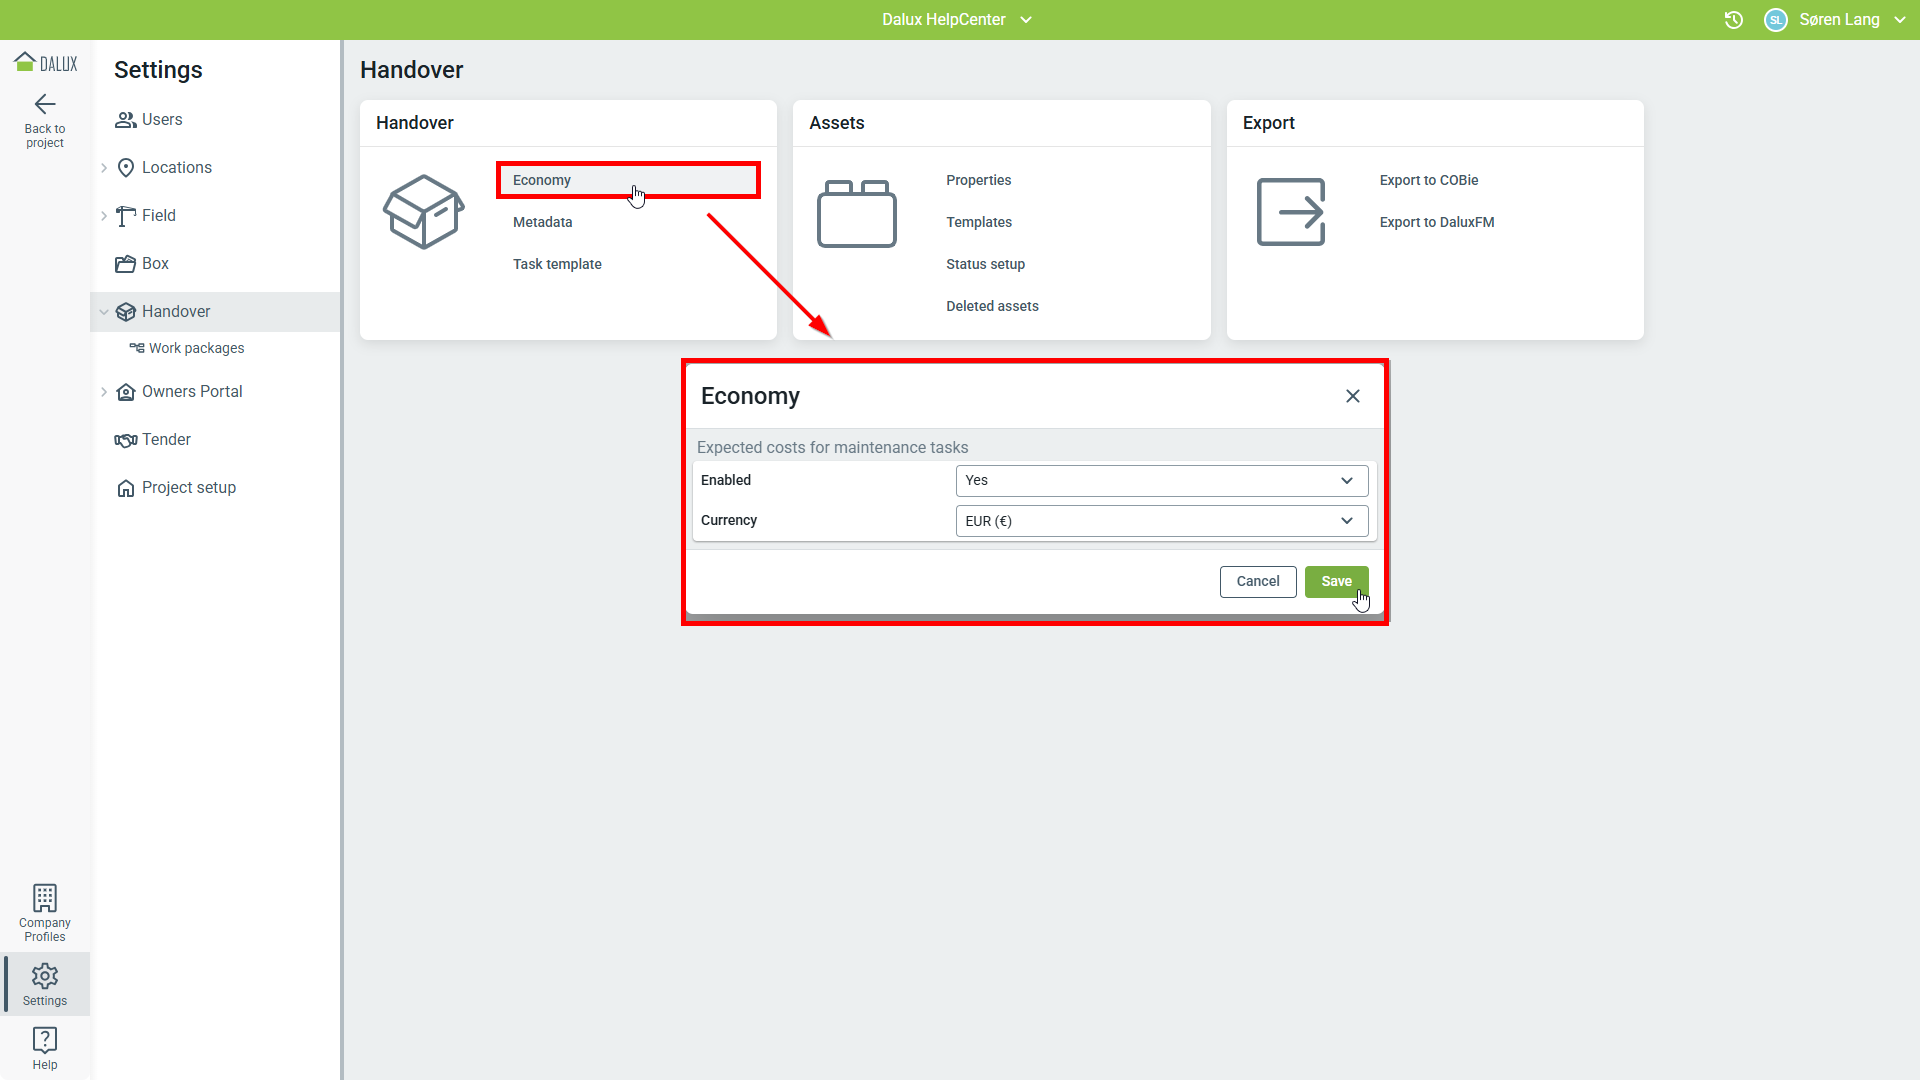Open the Søren Lang user menu
1920x1080 pixels.
coord(1838,20)
